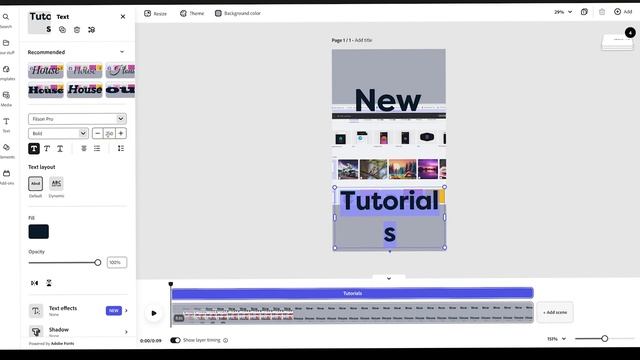
Task: Decrease font size with minus button
Action: click(x=98, y=133)
